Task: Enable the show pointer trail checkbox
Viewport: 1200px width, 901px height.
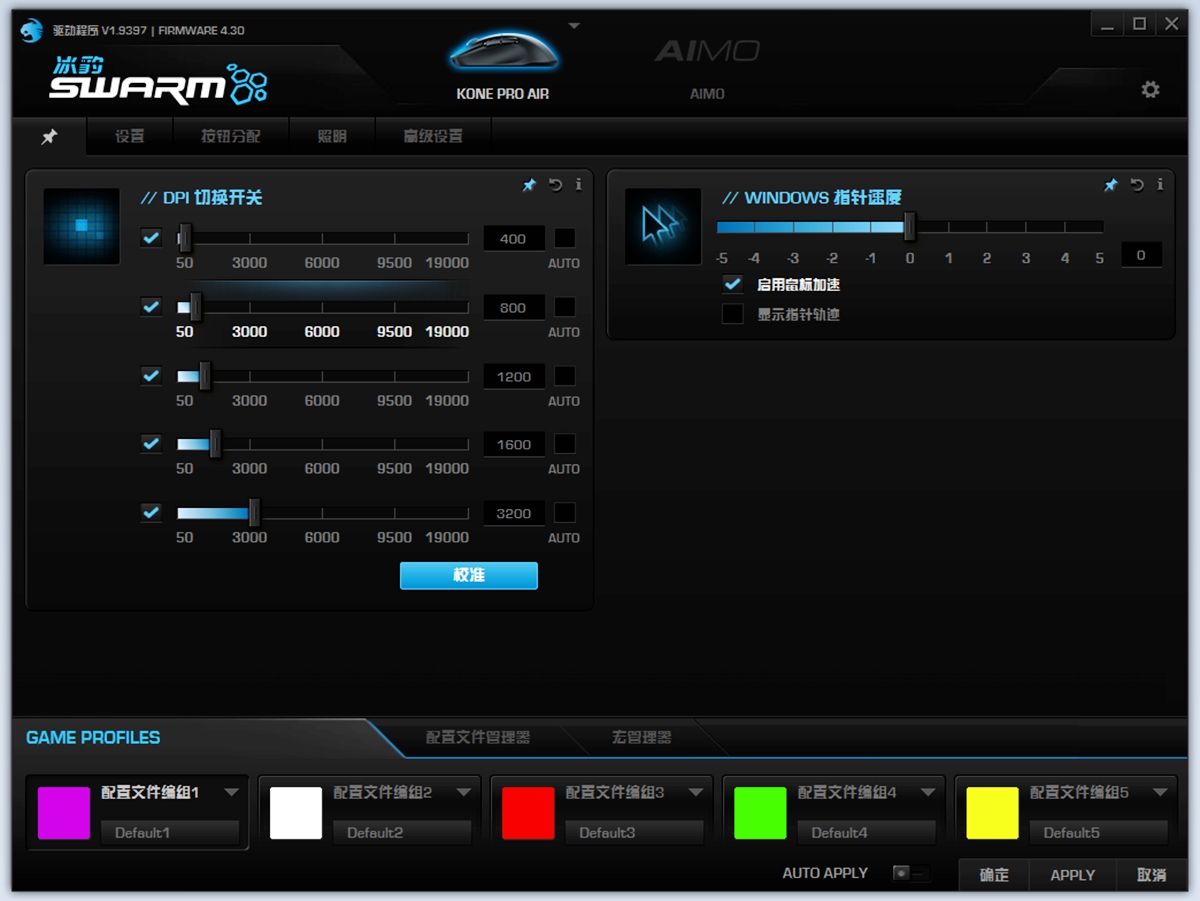Action: click(x=733, y=314)
